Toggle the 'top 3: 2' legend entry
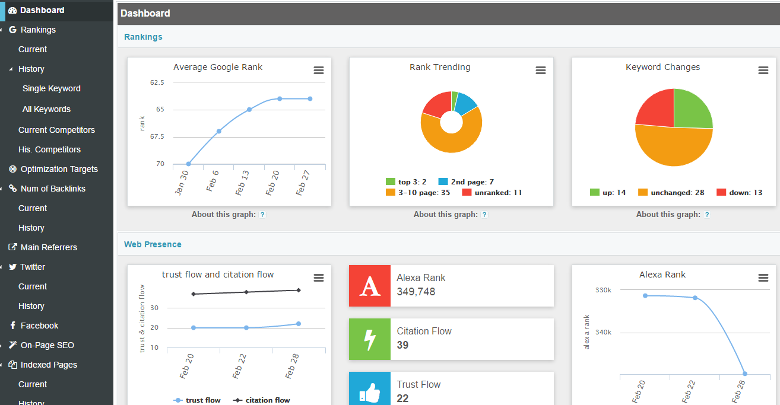The width and height of the screenshot is (780, 405). pyautogui.click(x=406, y=182)
